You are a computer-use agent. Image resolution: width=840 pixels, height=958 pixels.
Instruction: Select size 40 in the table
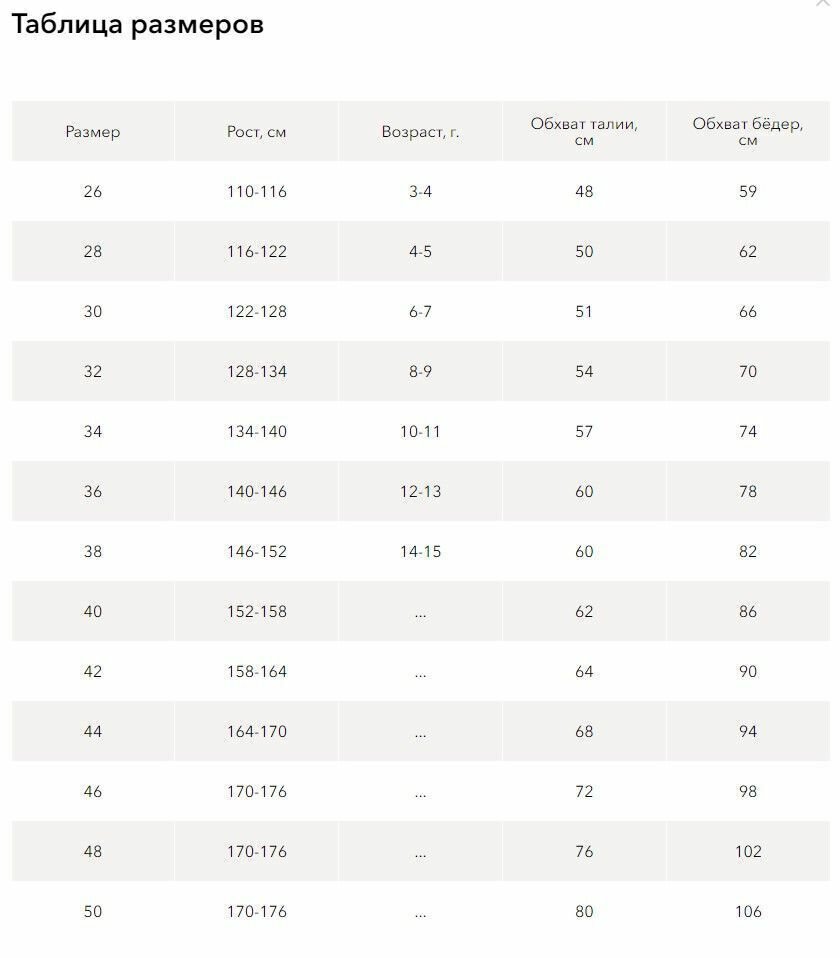(93, 611)
